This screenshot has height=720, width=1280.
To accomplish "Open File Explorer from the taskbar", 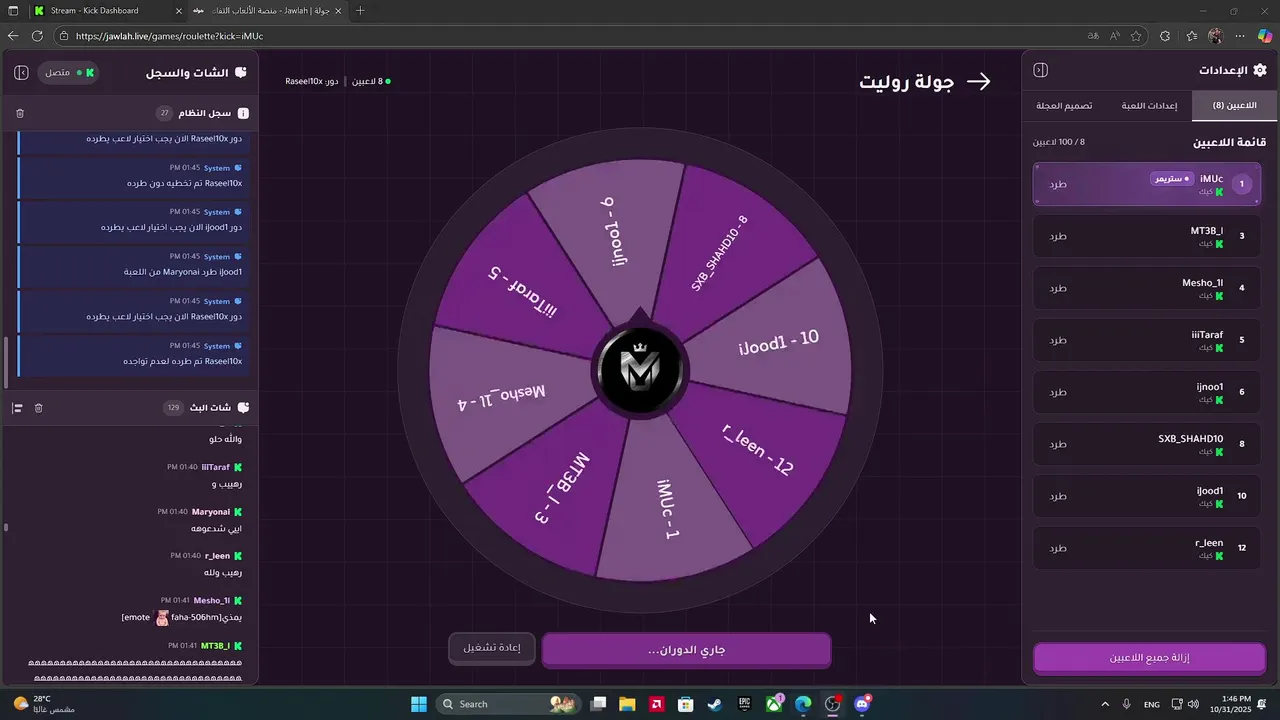I will point(627,704).
